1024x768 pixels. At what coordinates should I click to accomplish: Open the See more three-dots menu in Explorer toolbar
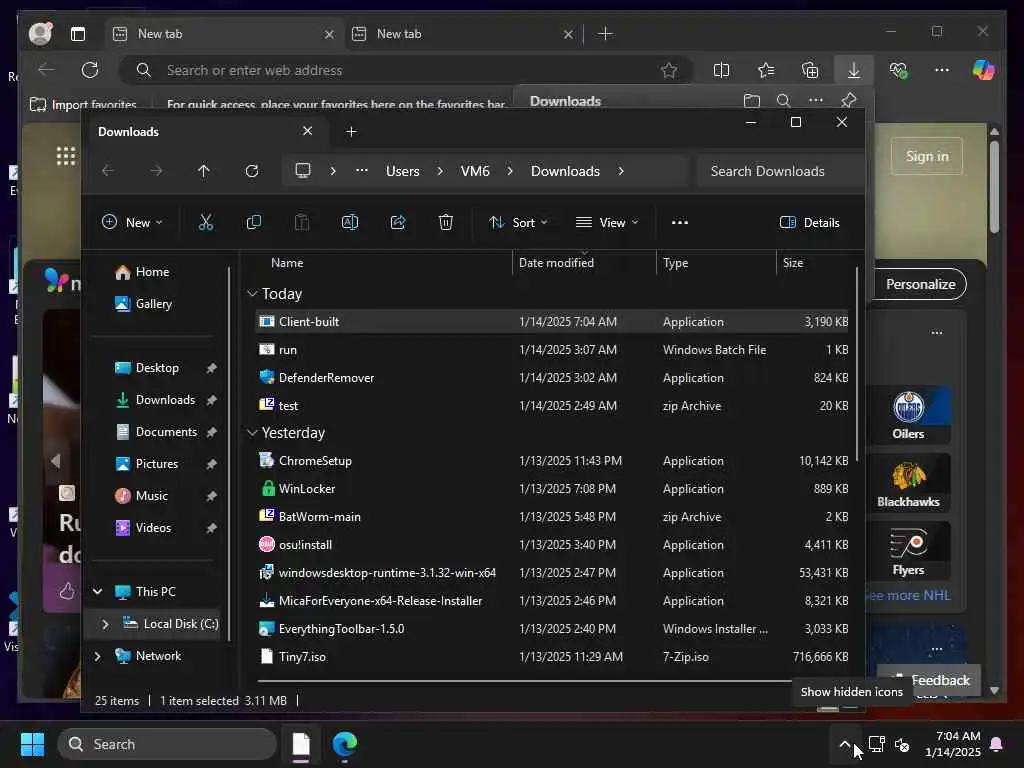tap(680, 223)
